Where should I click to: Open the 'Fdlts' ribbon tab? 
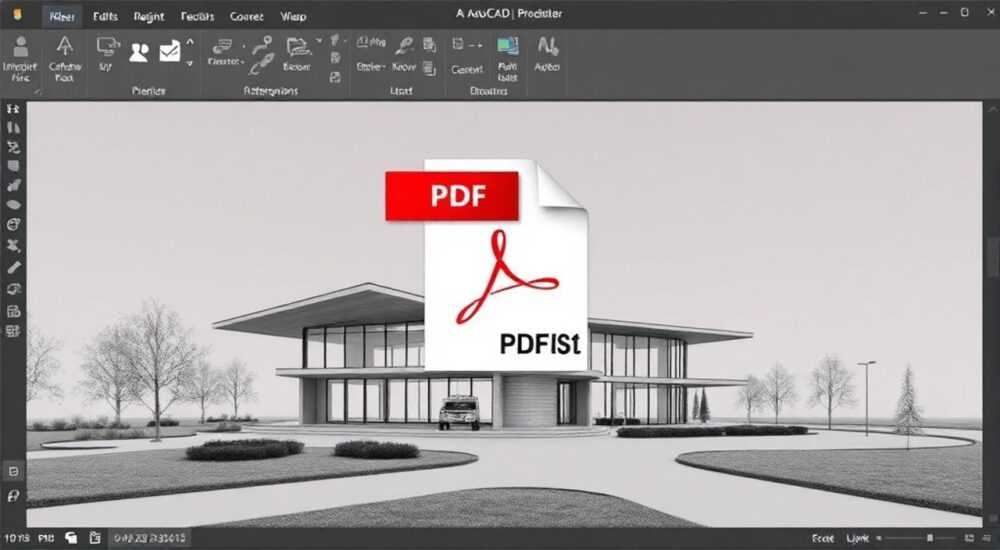105,17
